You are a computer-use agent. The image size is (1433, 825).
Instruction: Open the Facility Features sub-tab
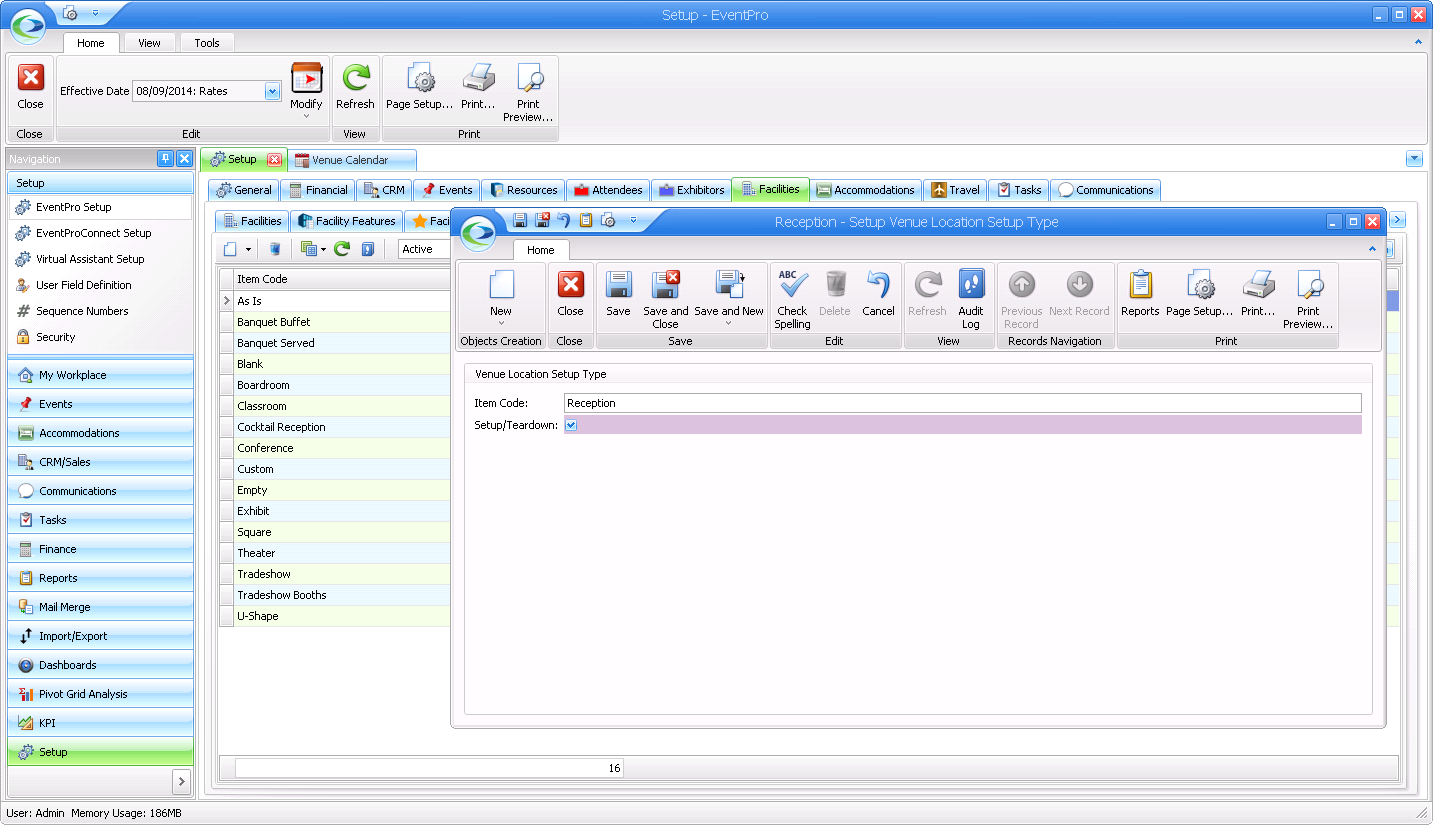[348, 221]
